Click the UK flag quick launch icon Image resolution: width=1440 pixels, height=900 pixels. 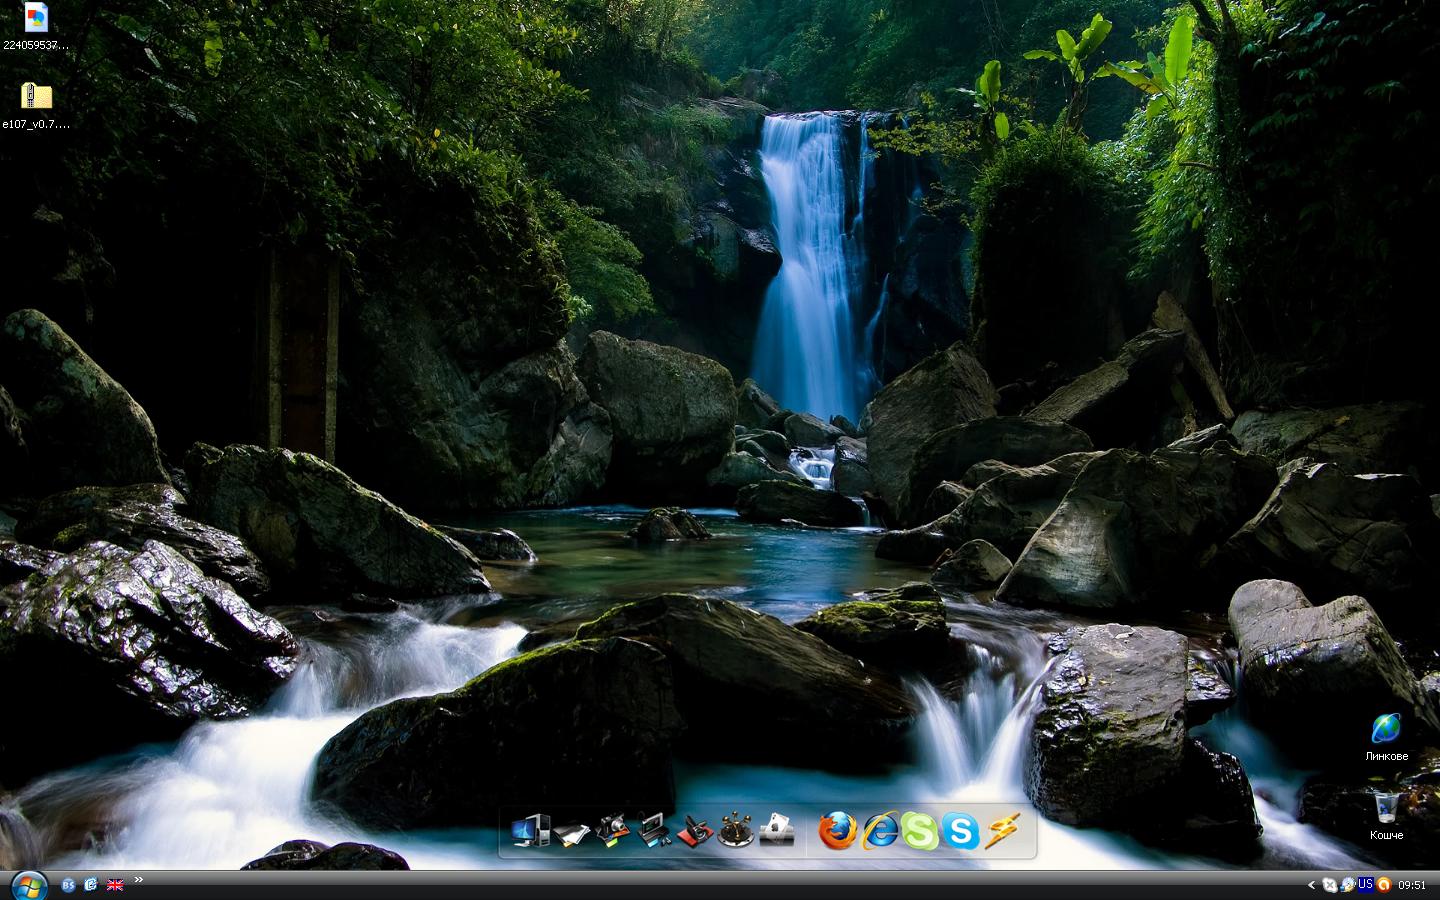click(115, 885)
